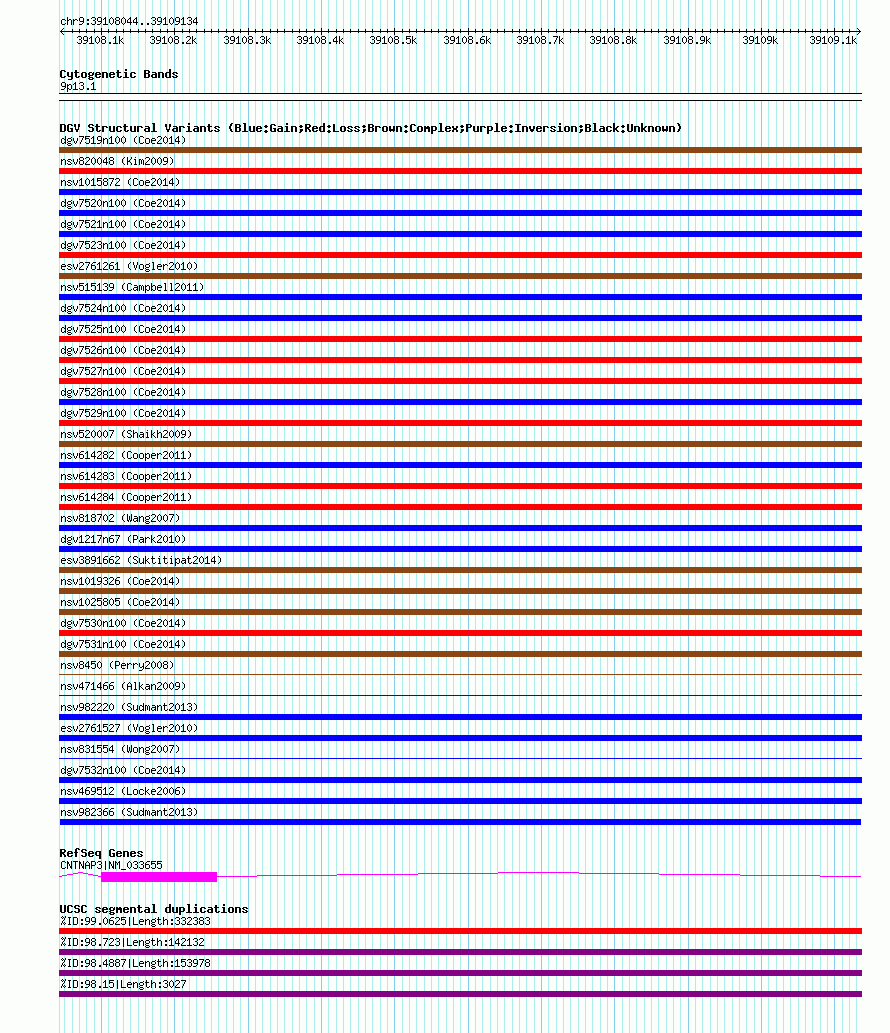Click the magenta CNTNAP3 exon block
The width and height of the screenshot is (890, 1033).
click(x=159, y=876)
